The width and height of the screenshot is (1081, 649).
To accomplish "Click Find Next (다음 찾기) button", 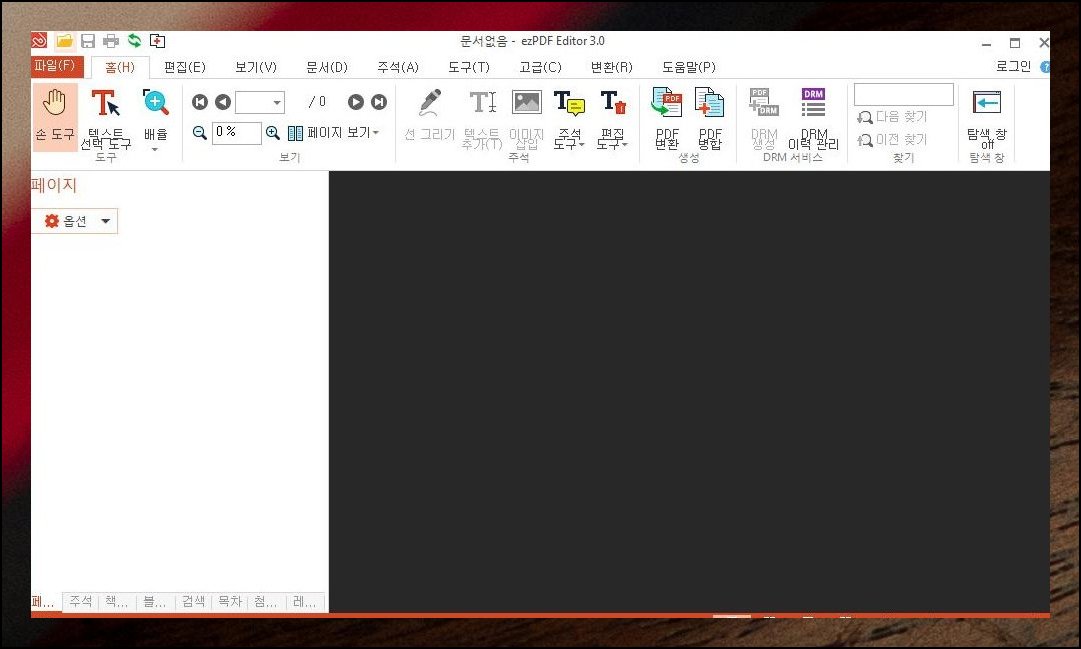I will click(893, 117).
